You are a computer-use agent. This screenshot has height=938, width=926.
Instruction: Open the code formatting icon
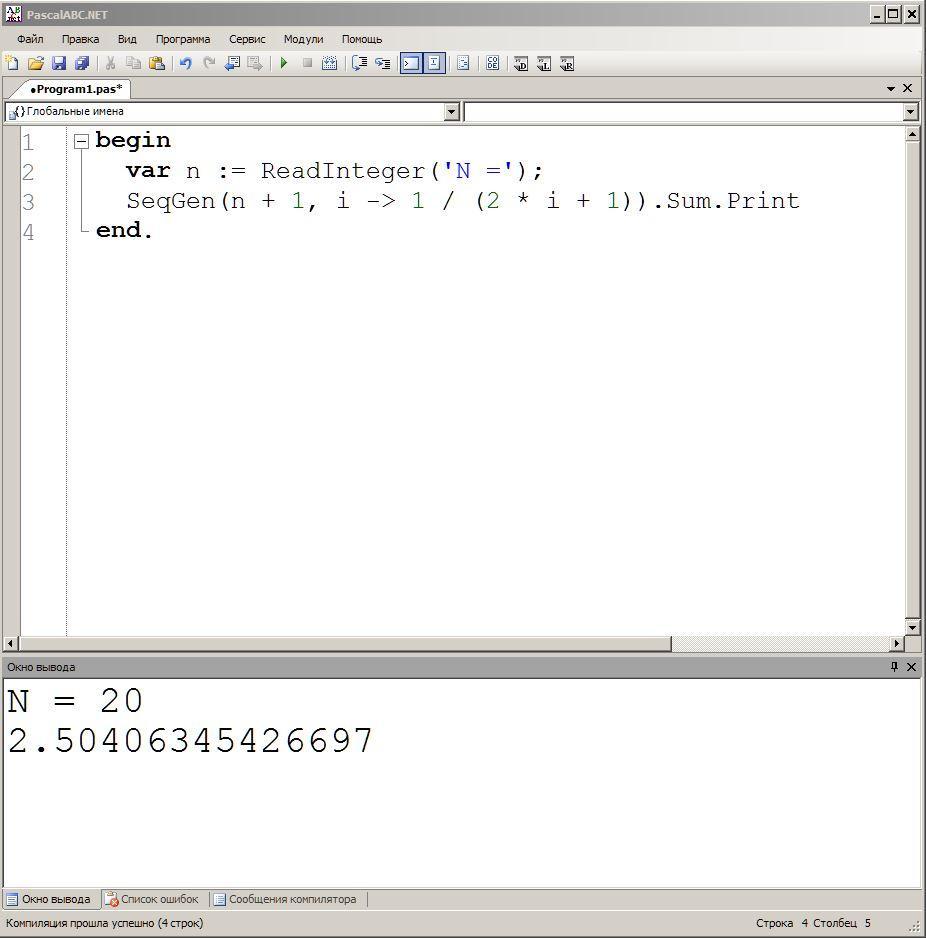(x=464, y=63)
